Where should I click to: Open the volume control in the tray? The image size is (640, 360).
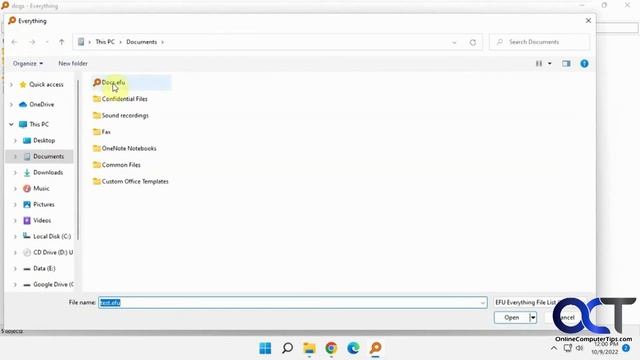tap(579, 348)
